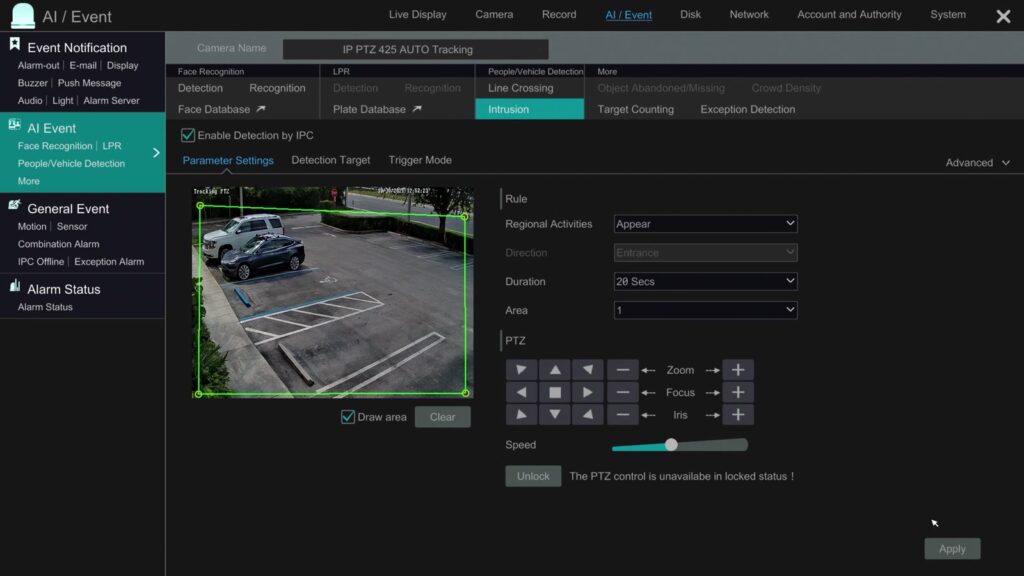Image resolution: width=1024 pixels, height=576 pixels.
Task: Open Face Recognition Detection link
Action: click(200, 88)
